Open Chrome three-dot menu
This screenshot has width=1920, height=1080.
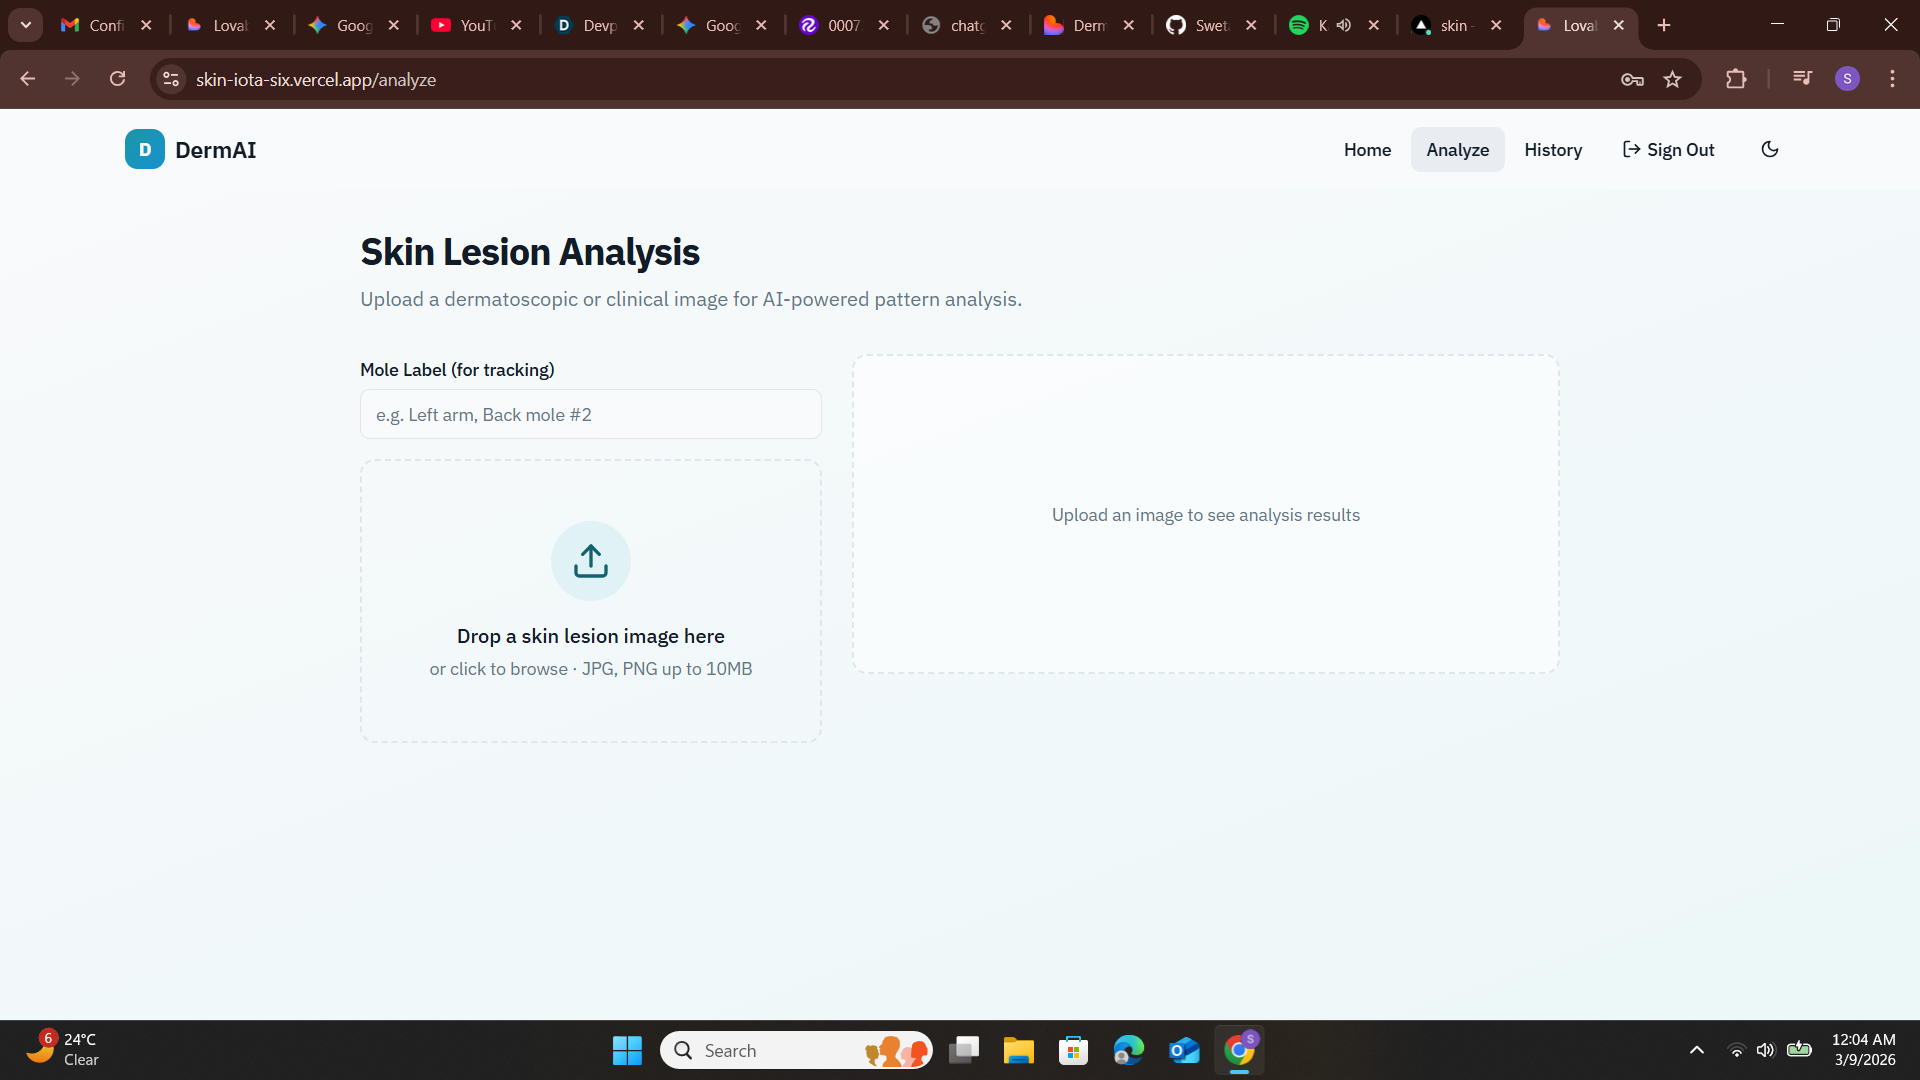click(1892, 80)
